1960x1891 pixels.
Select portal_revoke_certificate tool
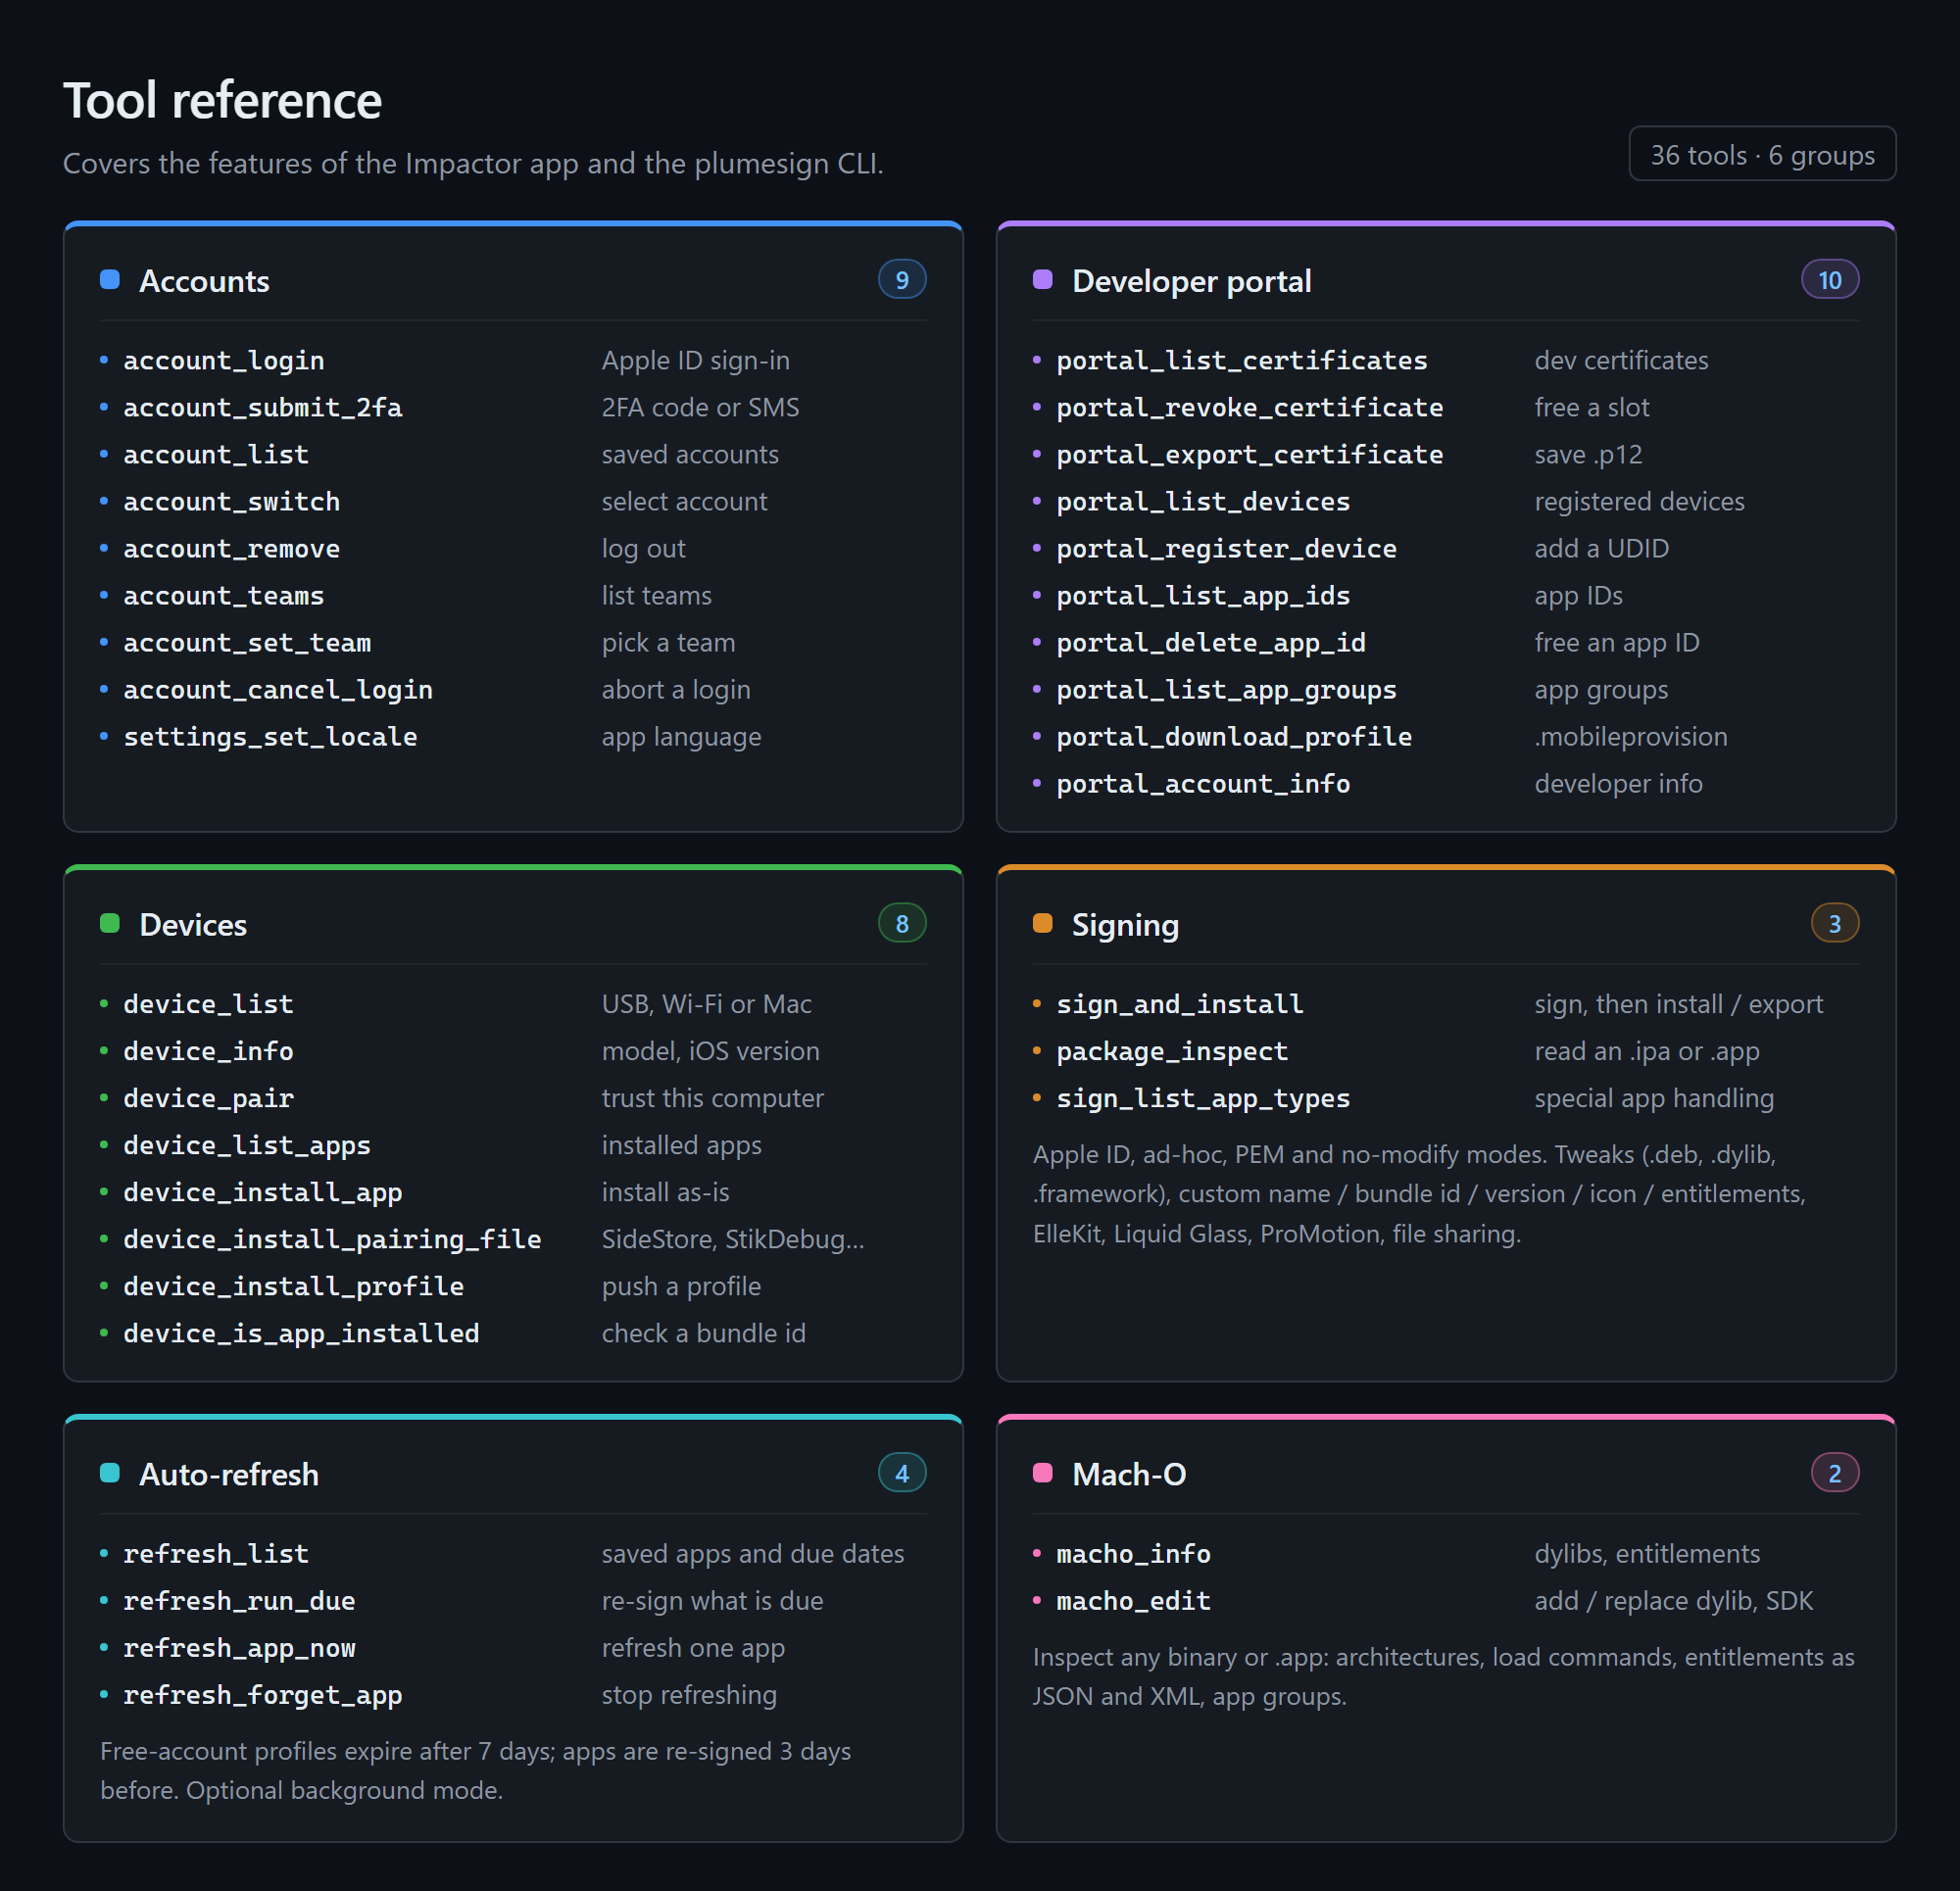(x=1250, y=408)
